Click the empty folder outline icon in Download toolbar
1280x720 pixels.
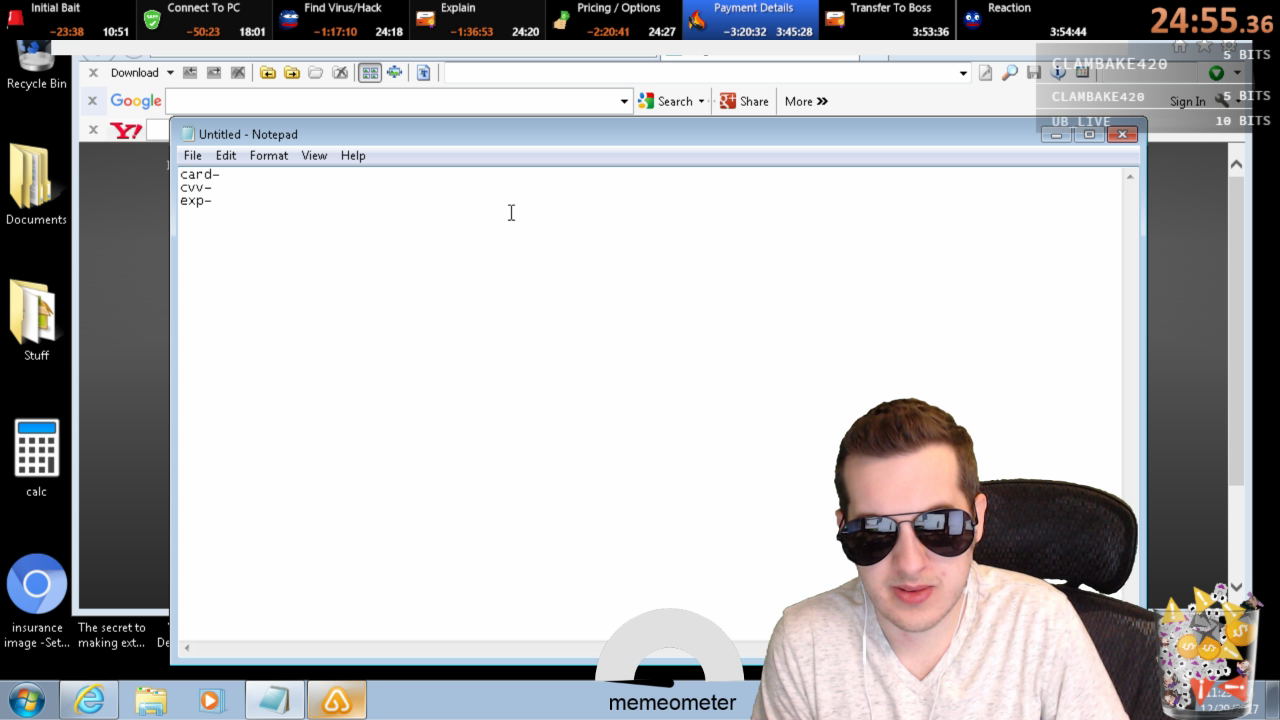[x=316, y=73]
